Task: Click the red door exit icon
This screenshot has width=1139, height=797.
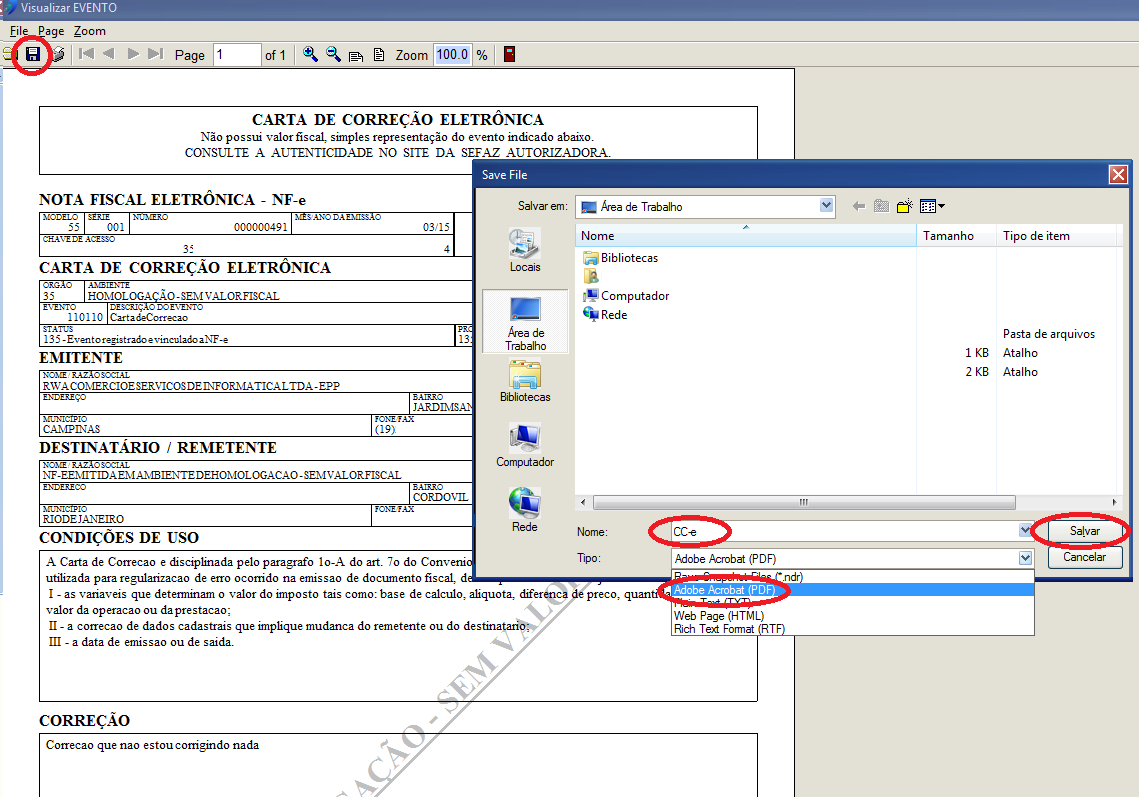Action: pyautogui.click(x=509, y=54)
